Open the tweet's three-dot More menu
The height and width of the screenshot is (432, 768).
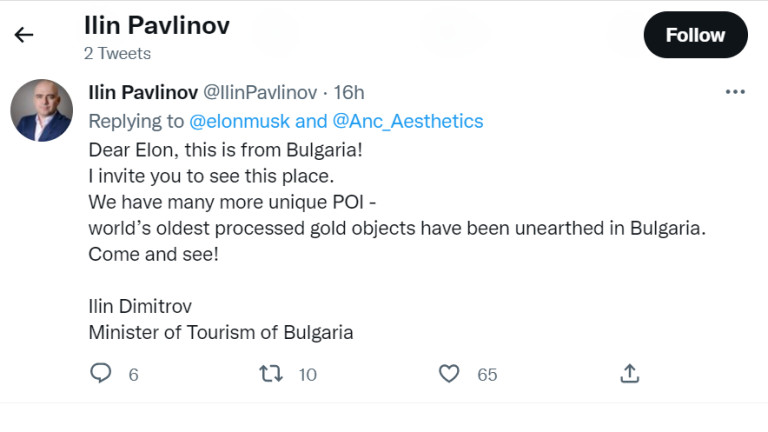pos(735,92)
